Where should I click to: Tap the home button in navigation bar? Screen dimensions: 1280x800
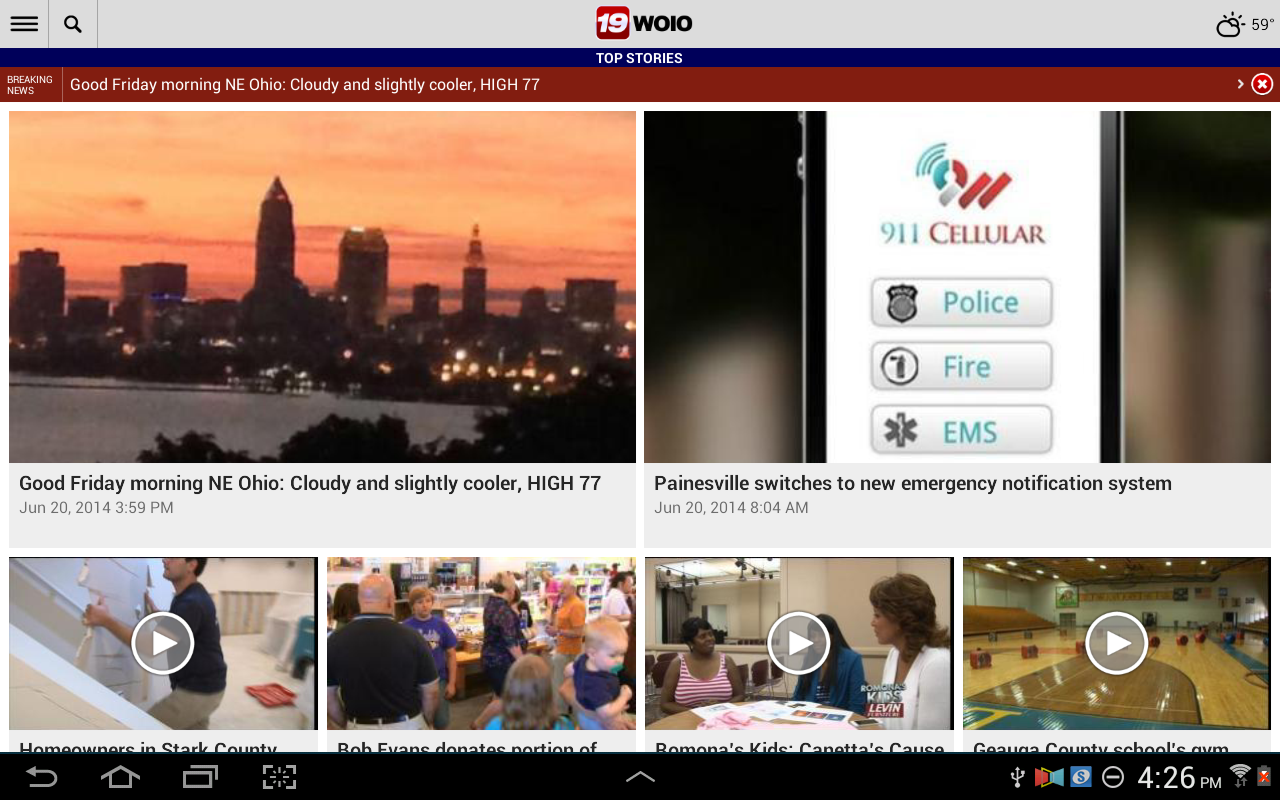tap(120, 776)
